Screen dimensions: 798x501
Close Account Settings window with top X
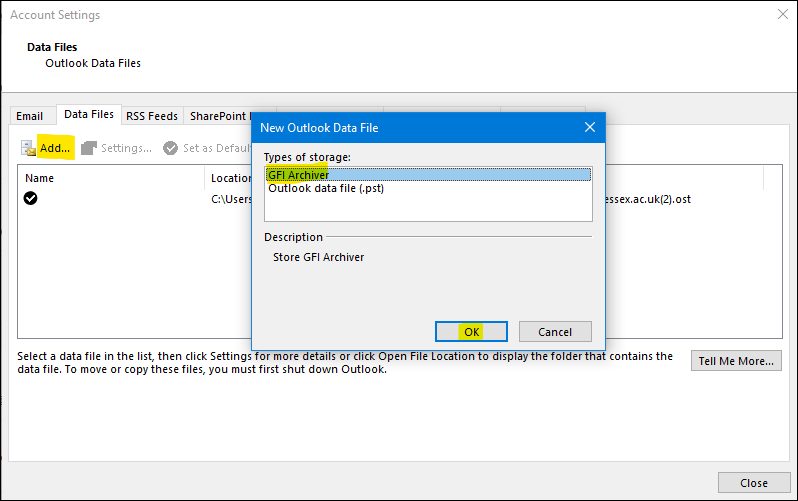[783, 14]
